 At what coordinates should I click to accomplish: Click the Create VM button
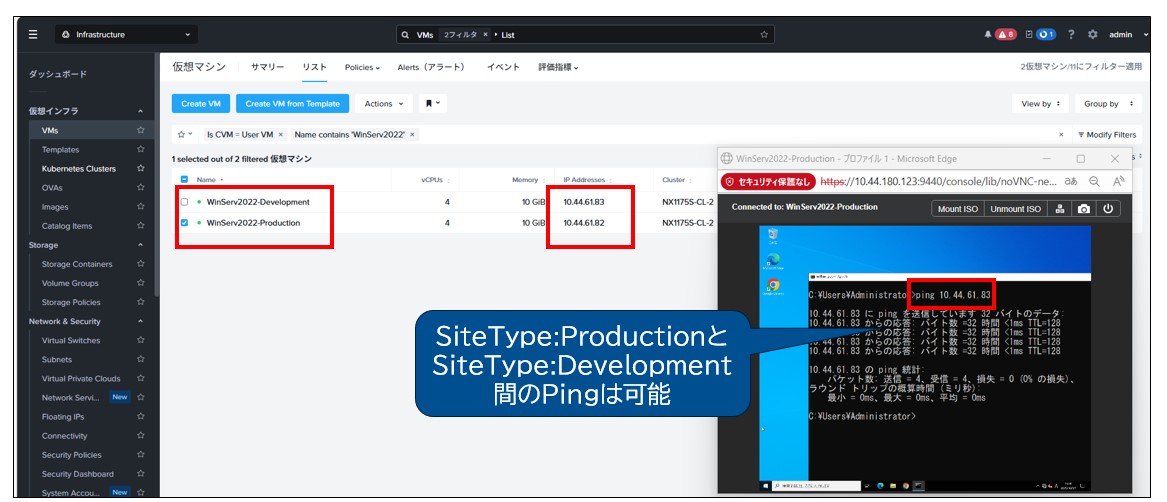tap(201, 103)
